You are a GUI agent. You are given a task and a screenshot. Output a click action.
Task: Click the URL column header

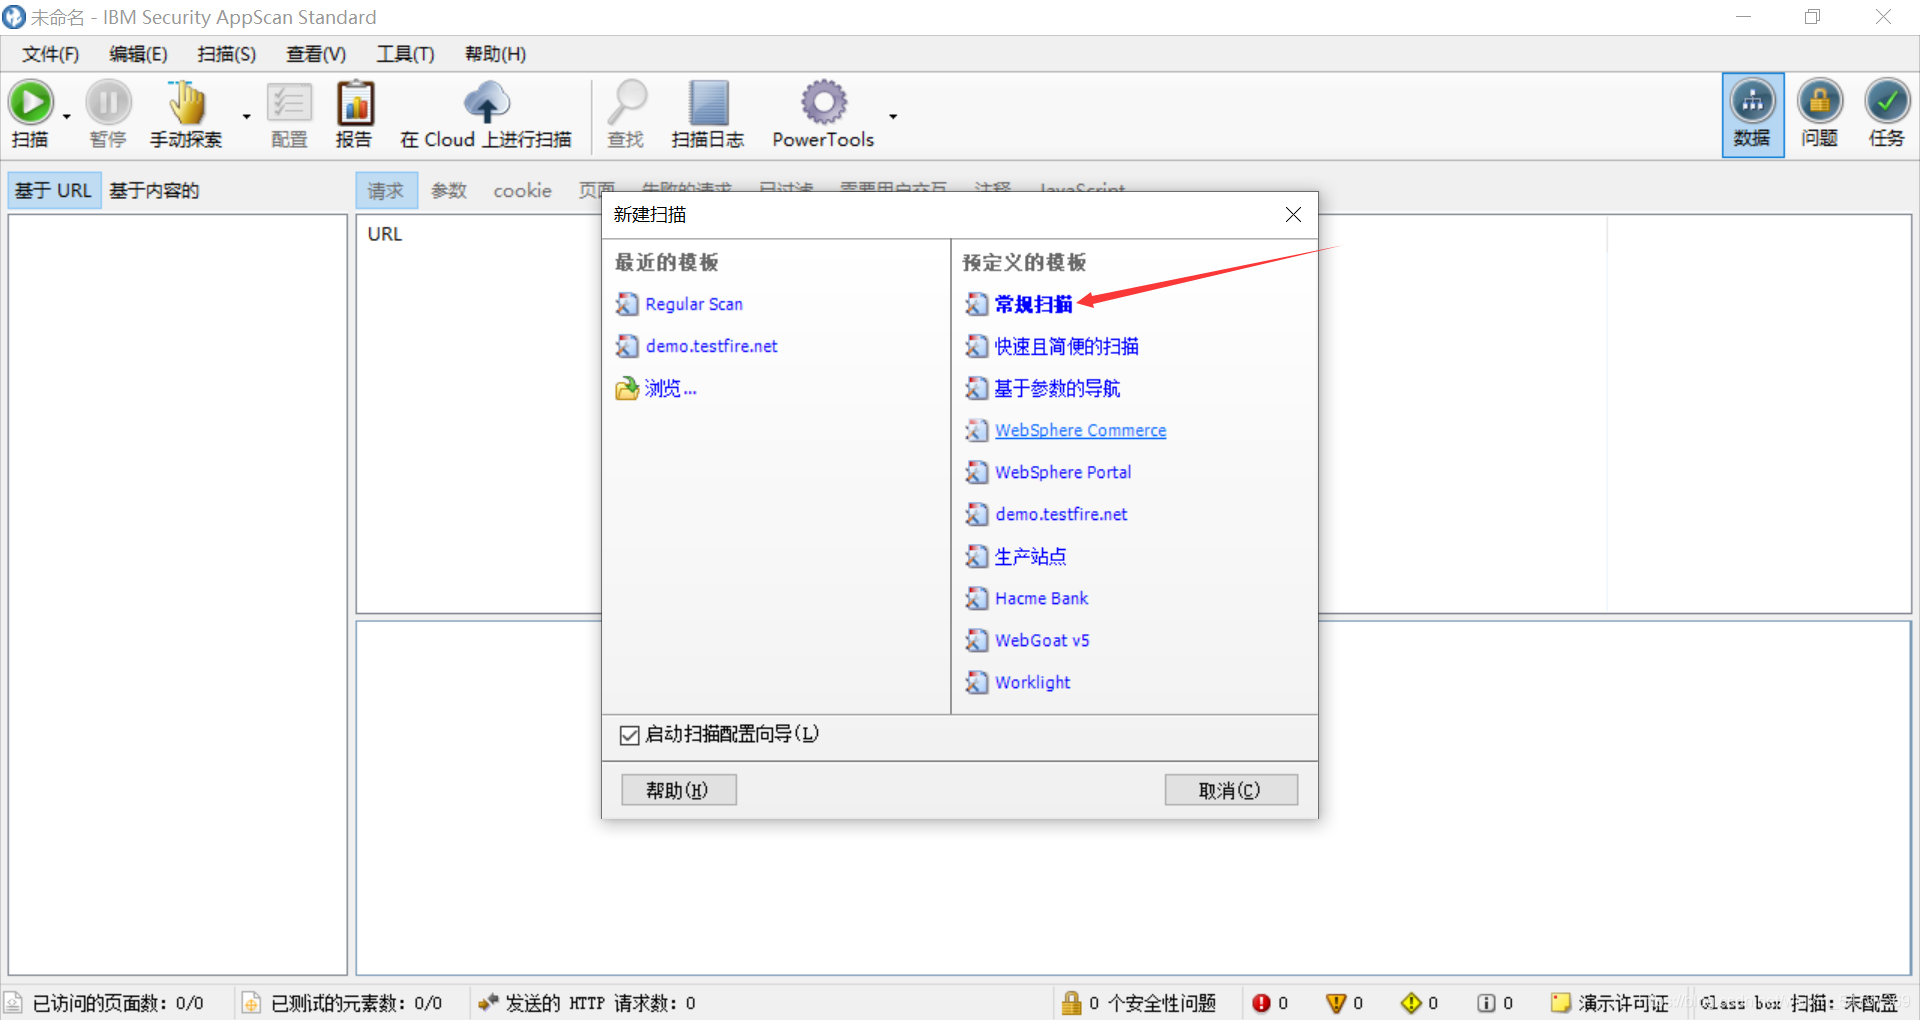[385, 234]
